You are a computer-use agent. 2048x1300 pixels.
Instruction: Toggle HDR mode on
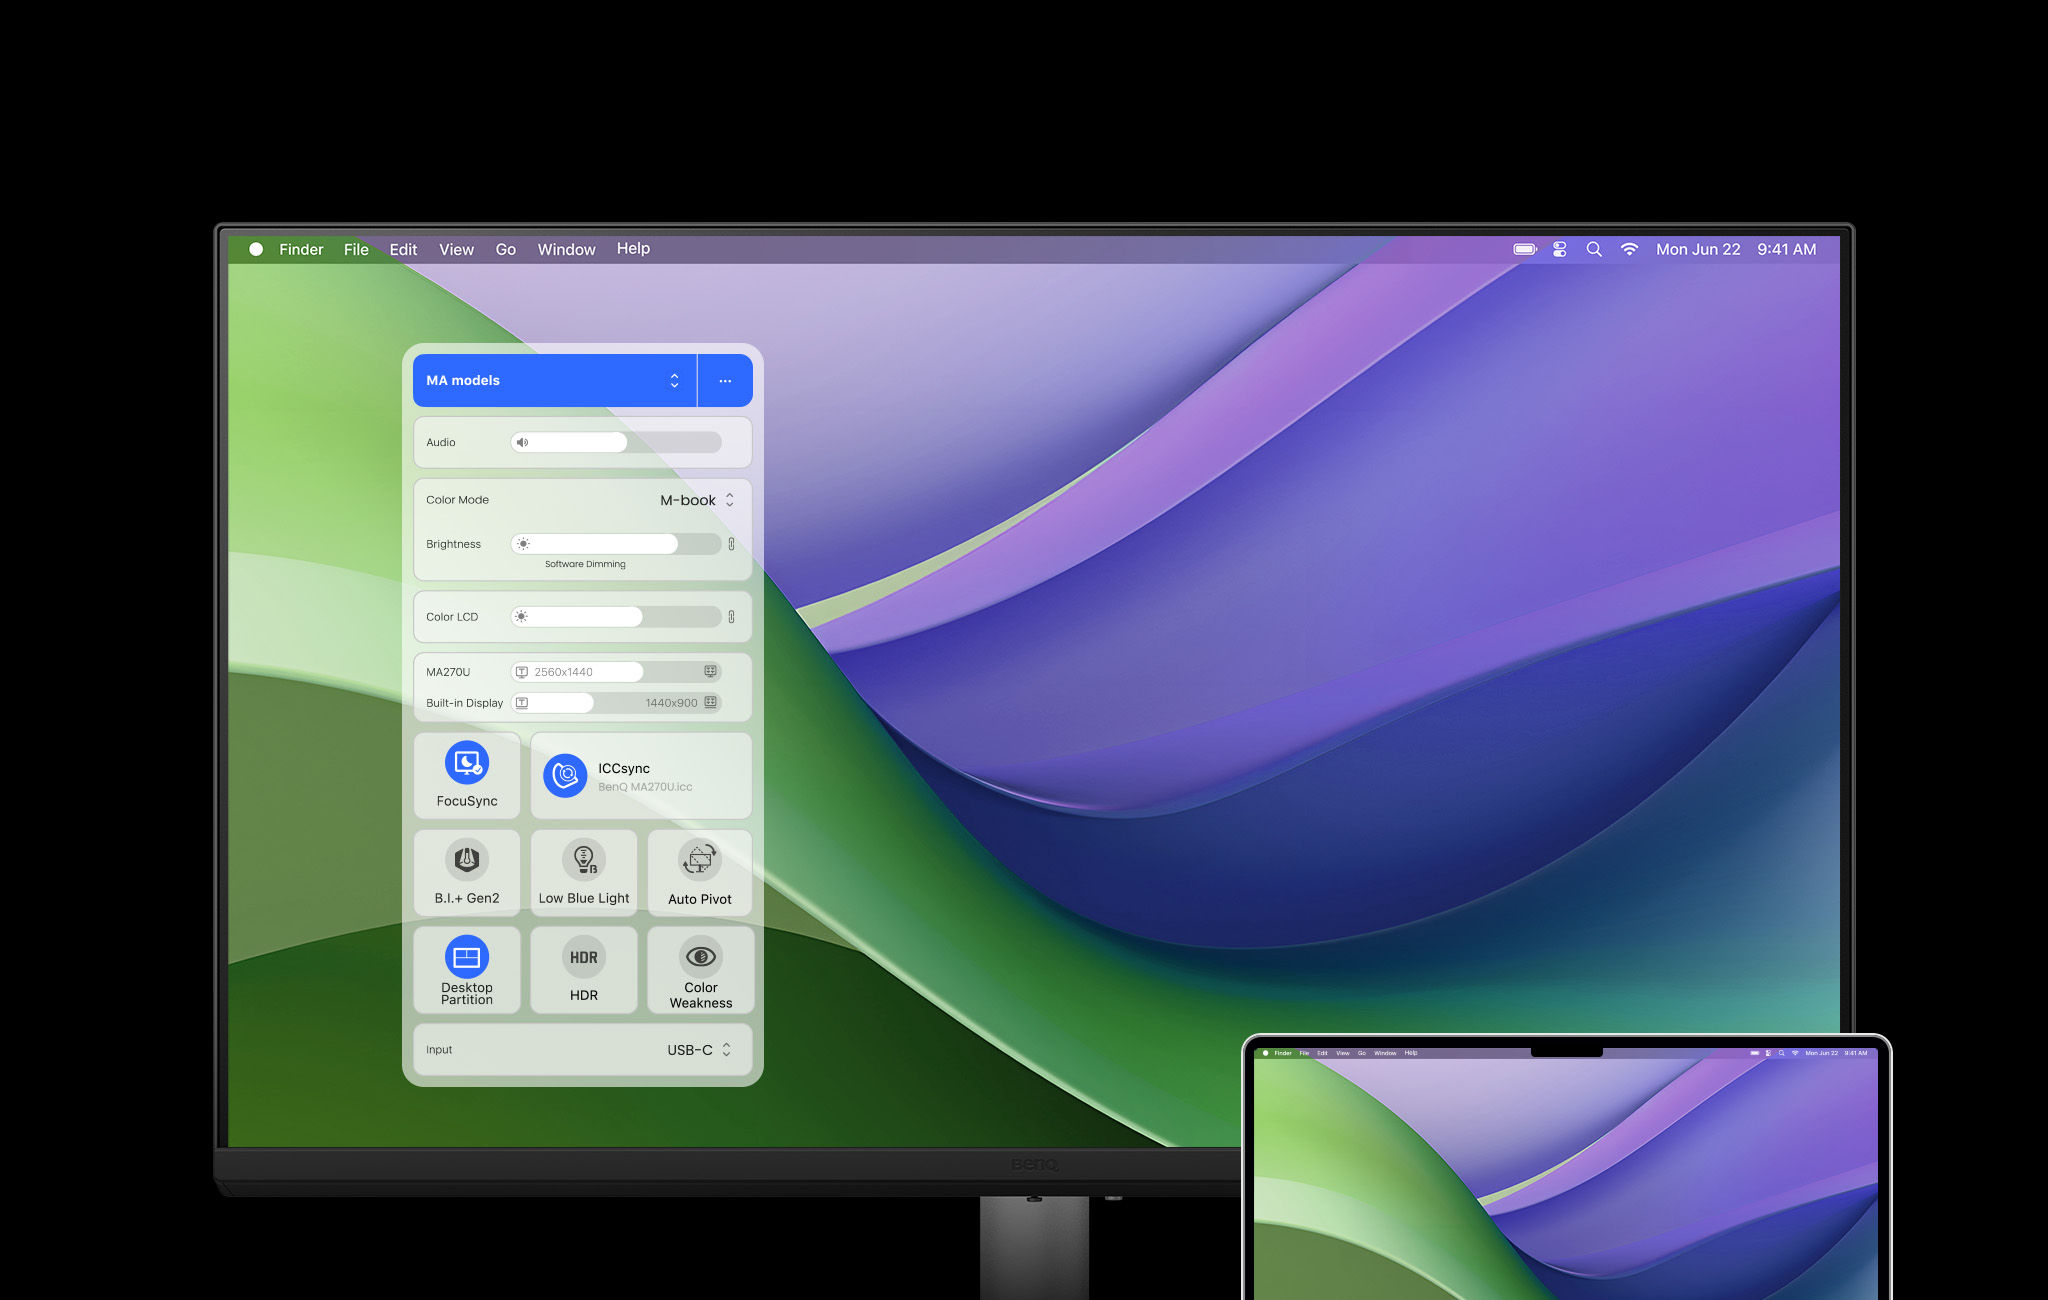tap(582, 970)
